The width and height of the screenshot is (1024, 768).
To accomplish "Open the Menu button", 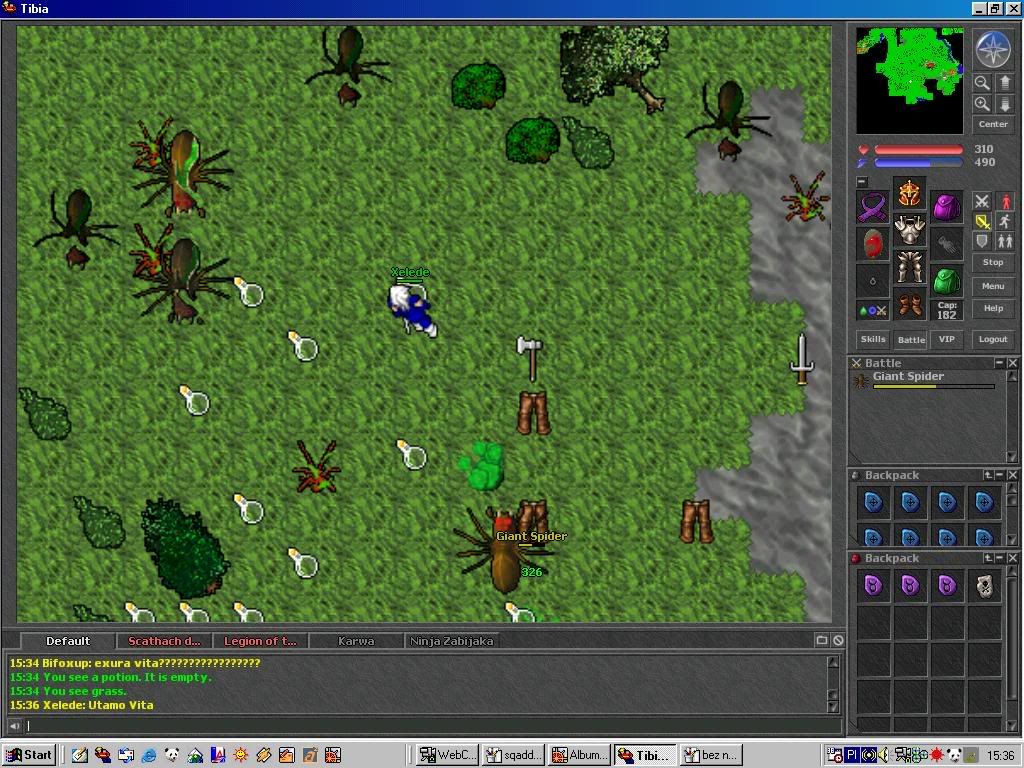I will [993, 286].
